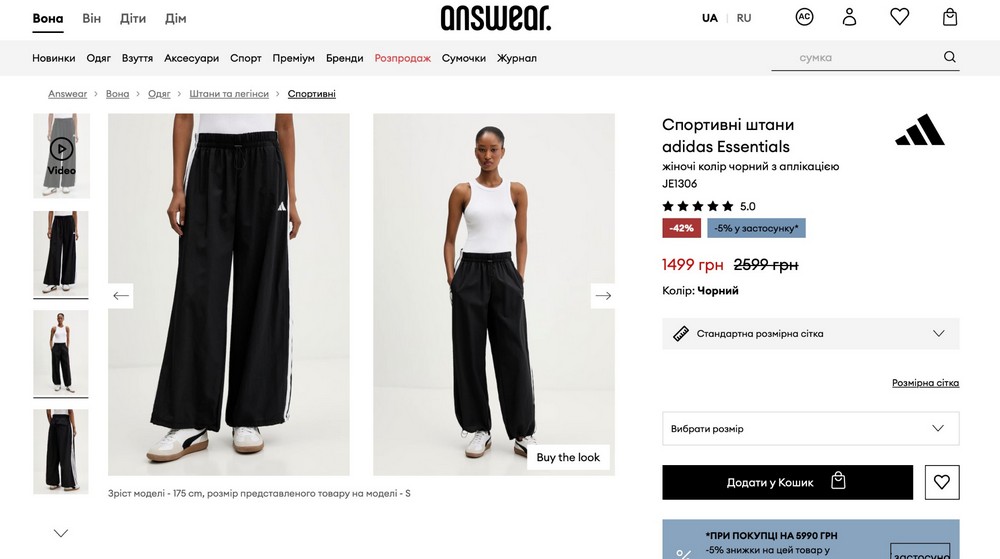The image size is (1000, 559).
Task: Show previous product image with left arrow
Action: coord(121,296)
